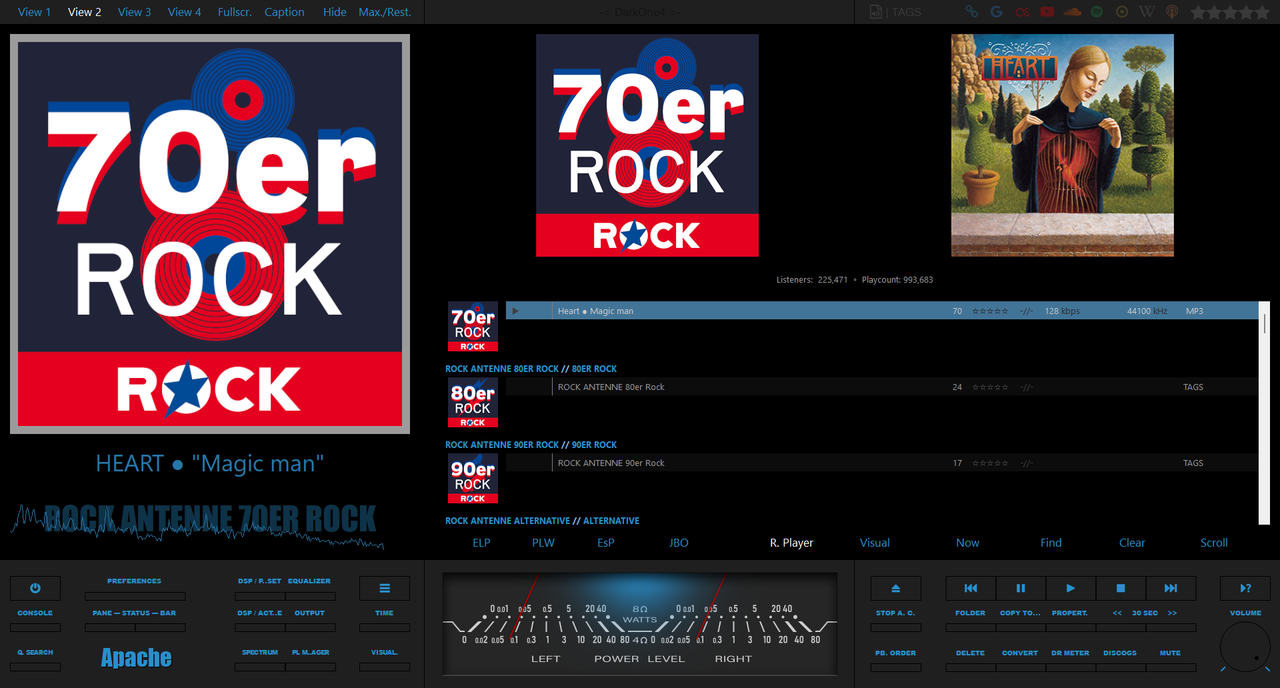The height and width of the screenshot is (688, 1280).
Task: Click Max./Rest. in top bar
Action: coord(385,12)
